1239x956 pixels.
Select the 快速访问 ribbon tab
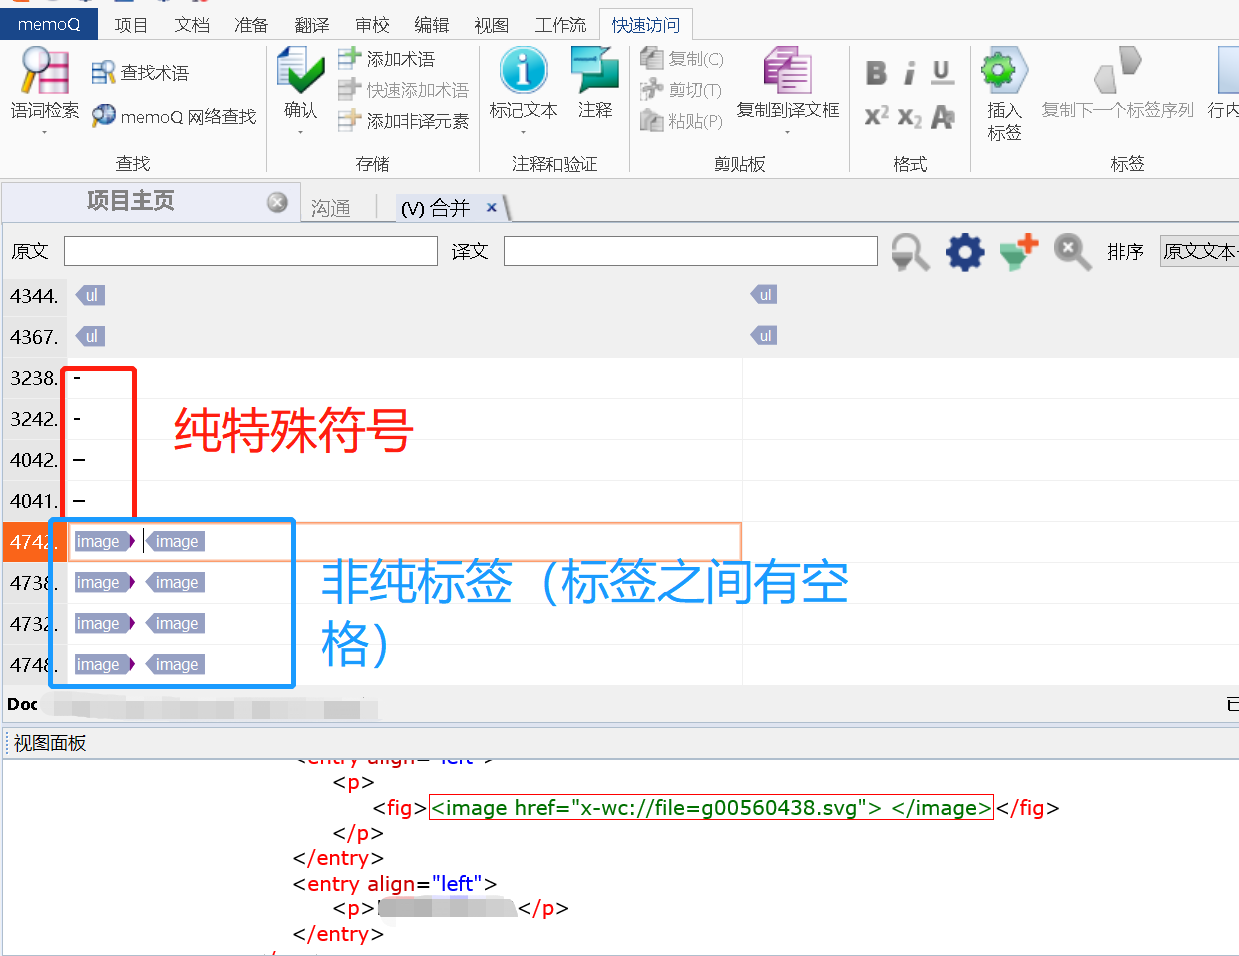646,25
